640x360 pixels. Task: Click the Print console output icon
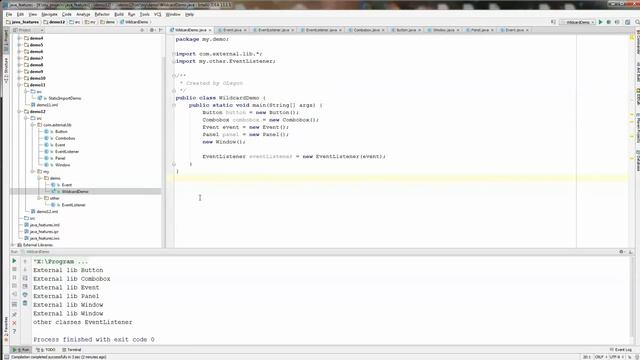pos(25,295)
